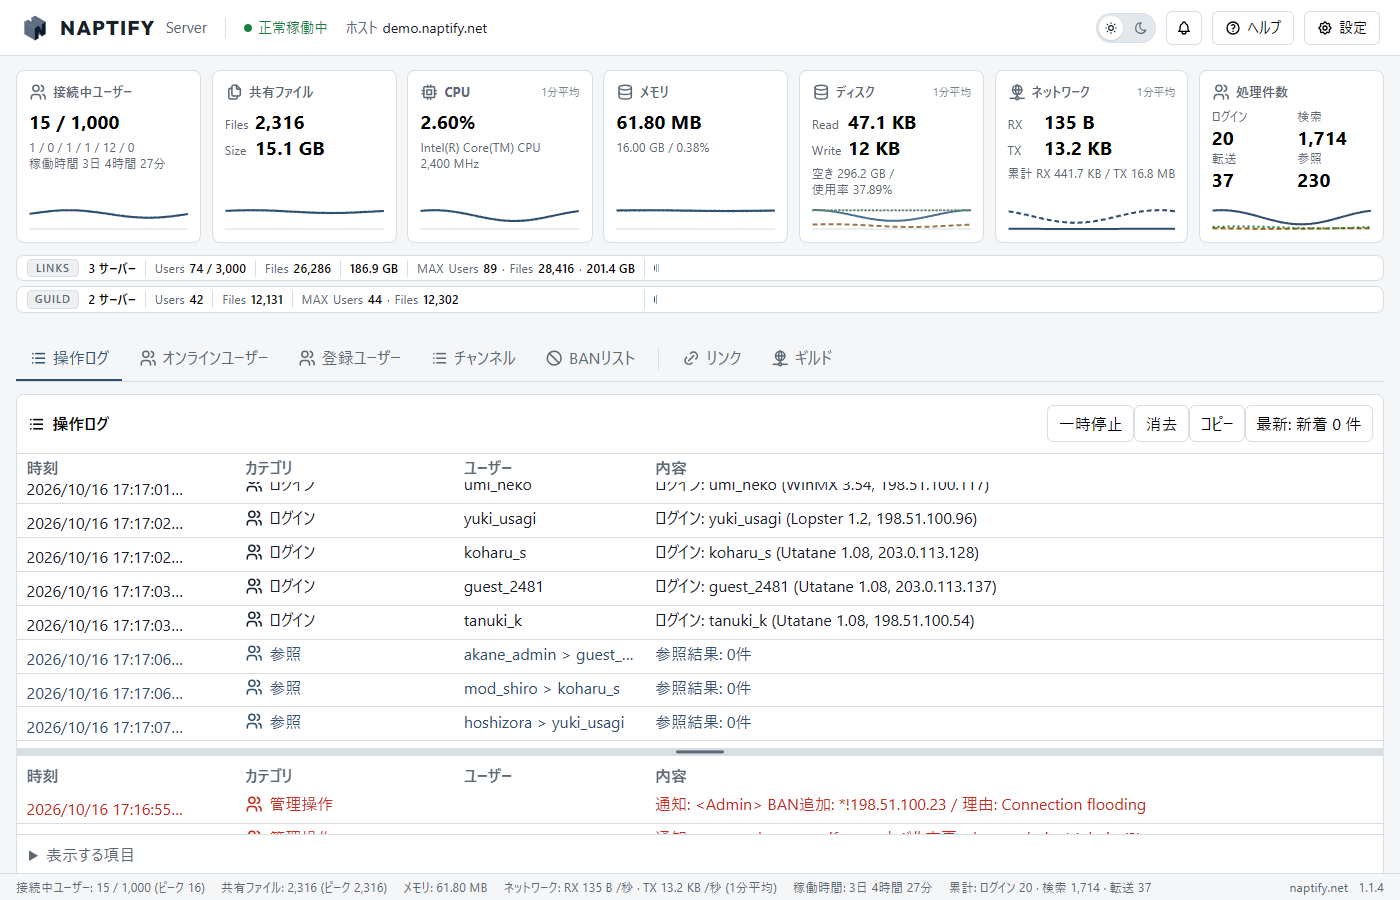This screenshot has width=1400, height=900.
Task: Click the splitter handle between log panes
Action: (x=700, y=751)
